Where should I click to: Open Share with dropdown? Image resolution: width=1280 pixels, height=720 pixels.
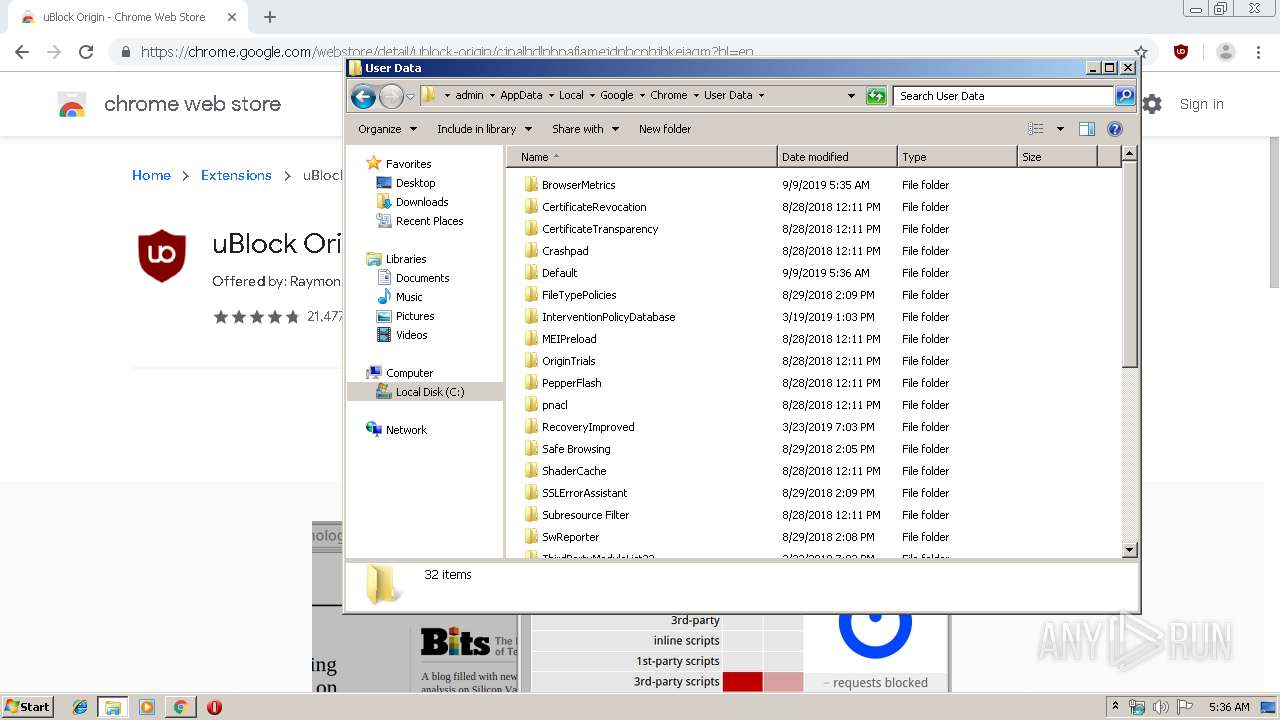(585, 129)
